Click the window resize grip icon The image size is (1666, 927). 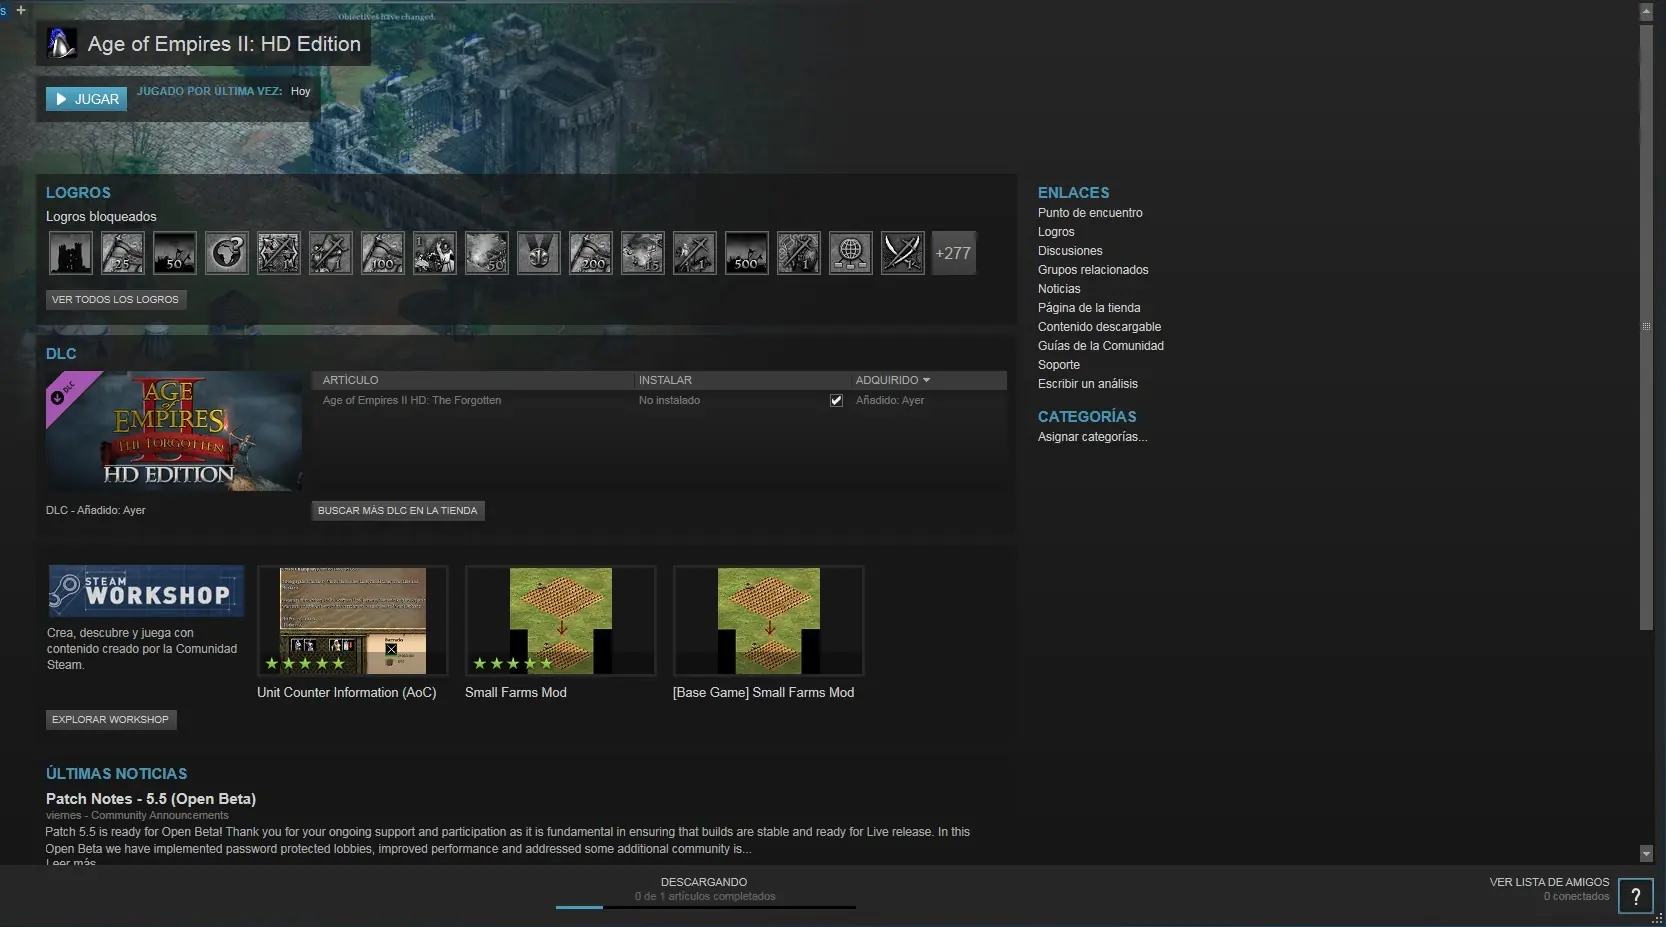(x=1657, y=919)
